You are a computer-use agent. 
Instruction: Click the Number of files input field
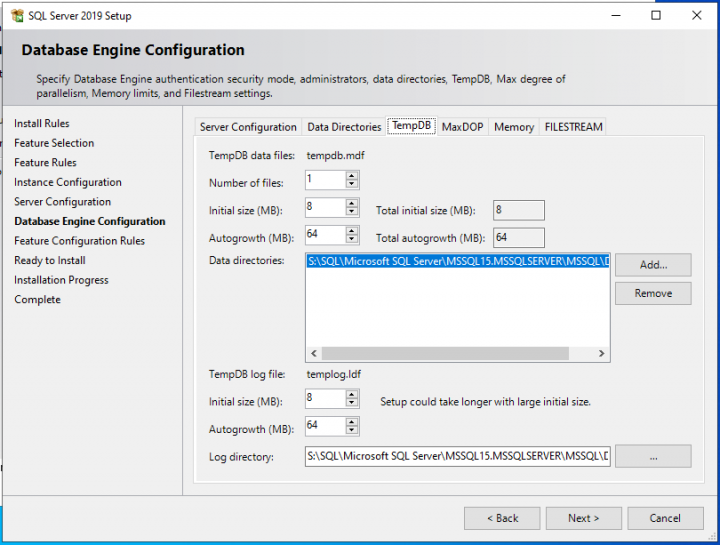pos(326,180)
